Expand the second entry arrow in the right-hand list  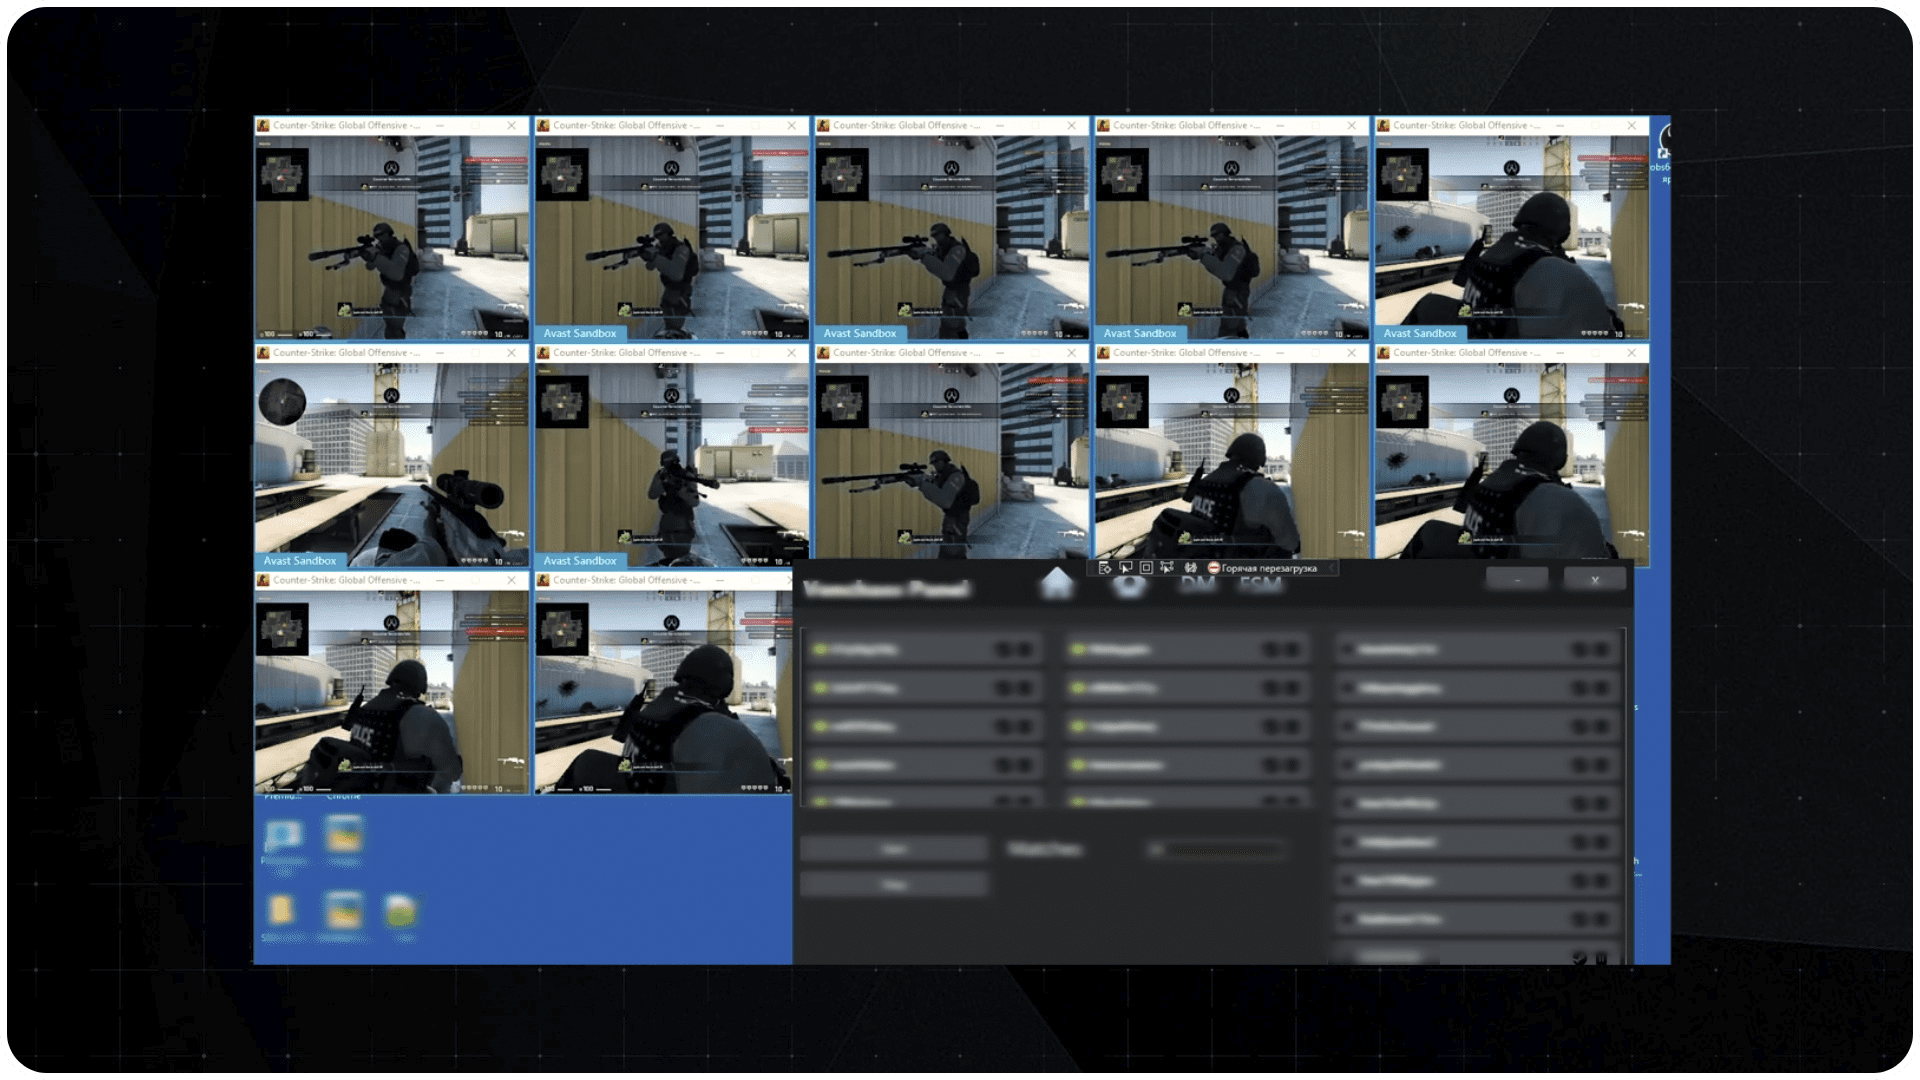click(1348, 689)
